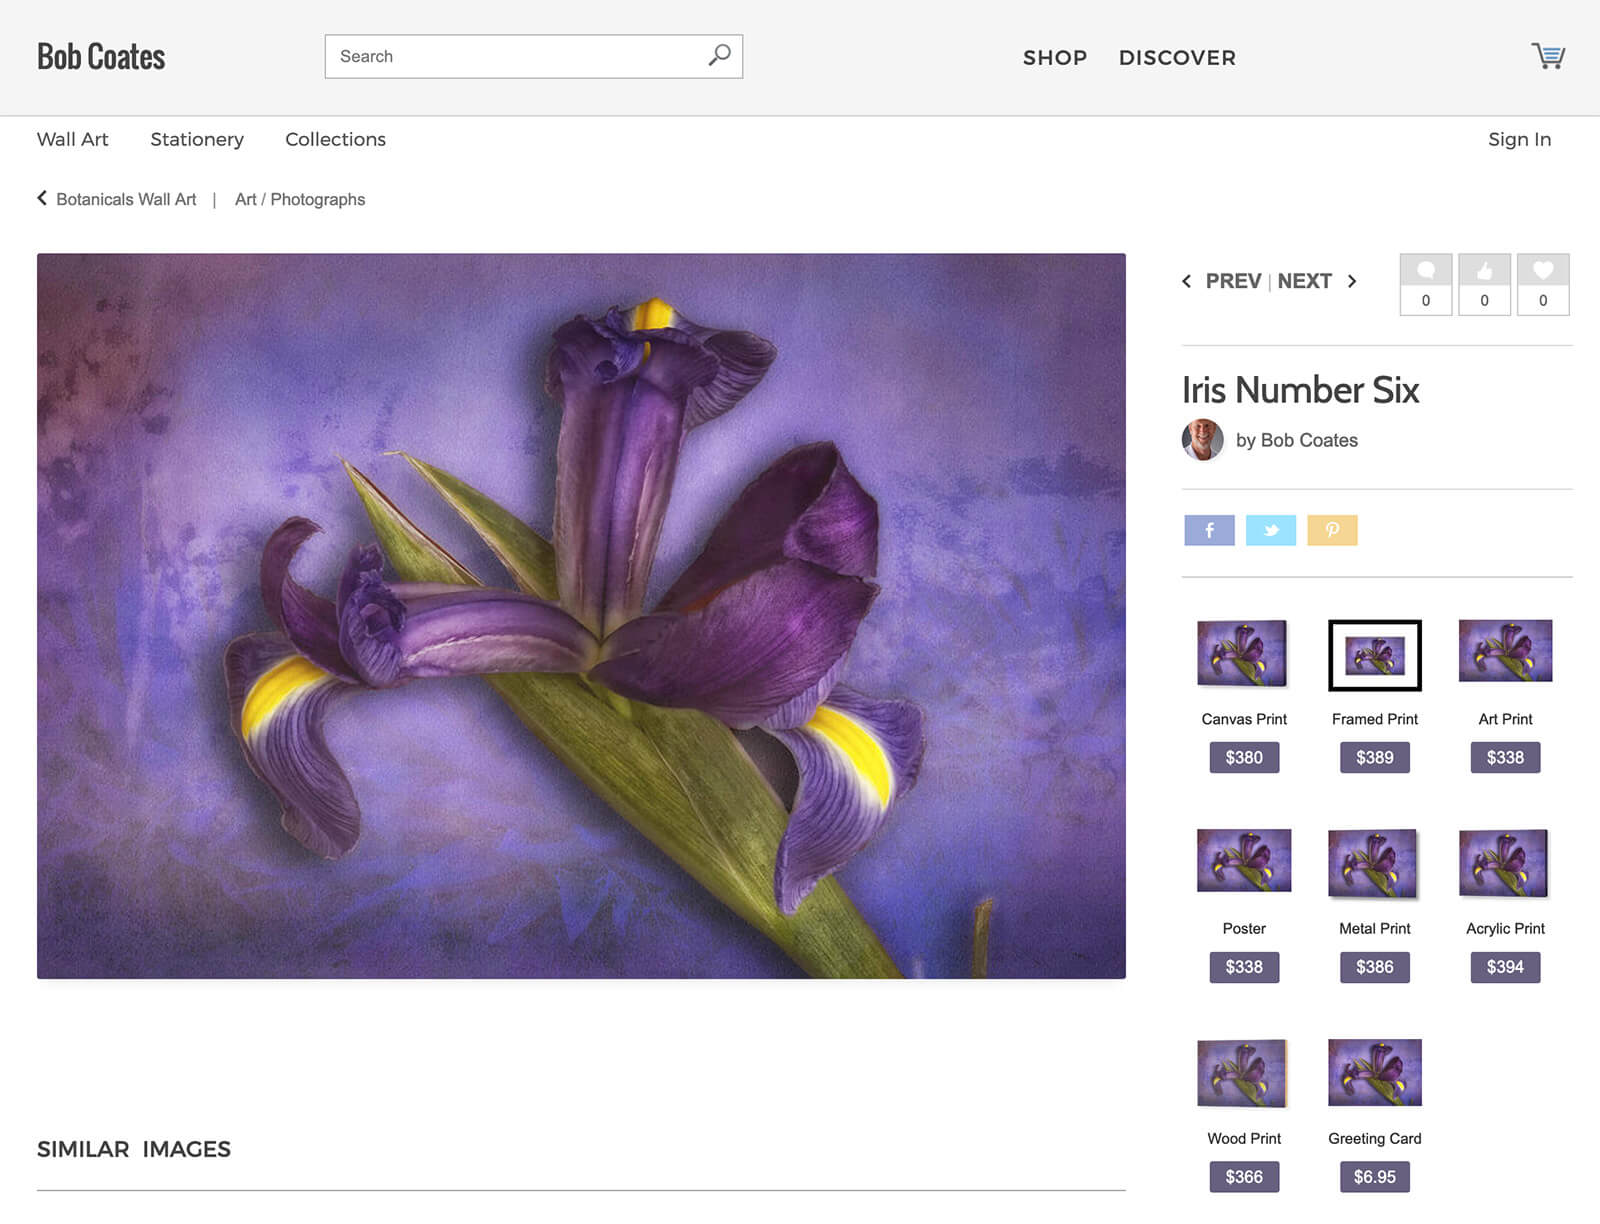Open comments via speech bubble icon
Image resolution: width=1600 pixels, height=1224 pixels.
[x=1425, y=271]
